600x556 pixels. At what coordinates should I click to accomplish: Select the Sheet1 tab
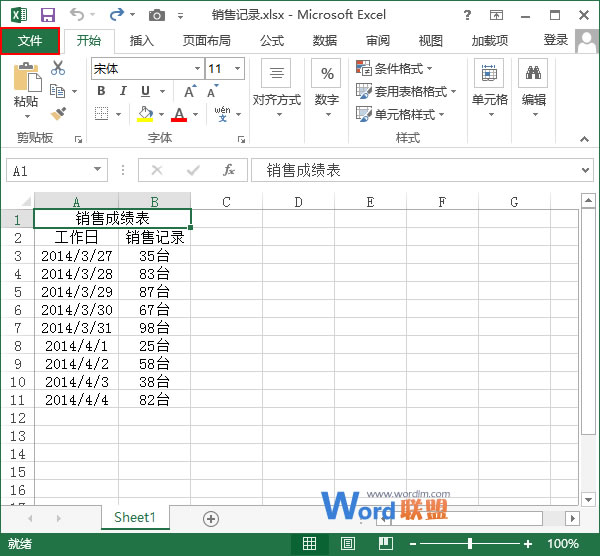click(x=135, y=518)
